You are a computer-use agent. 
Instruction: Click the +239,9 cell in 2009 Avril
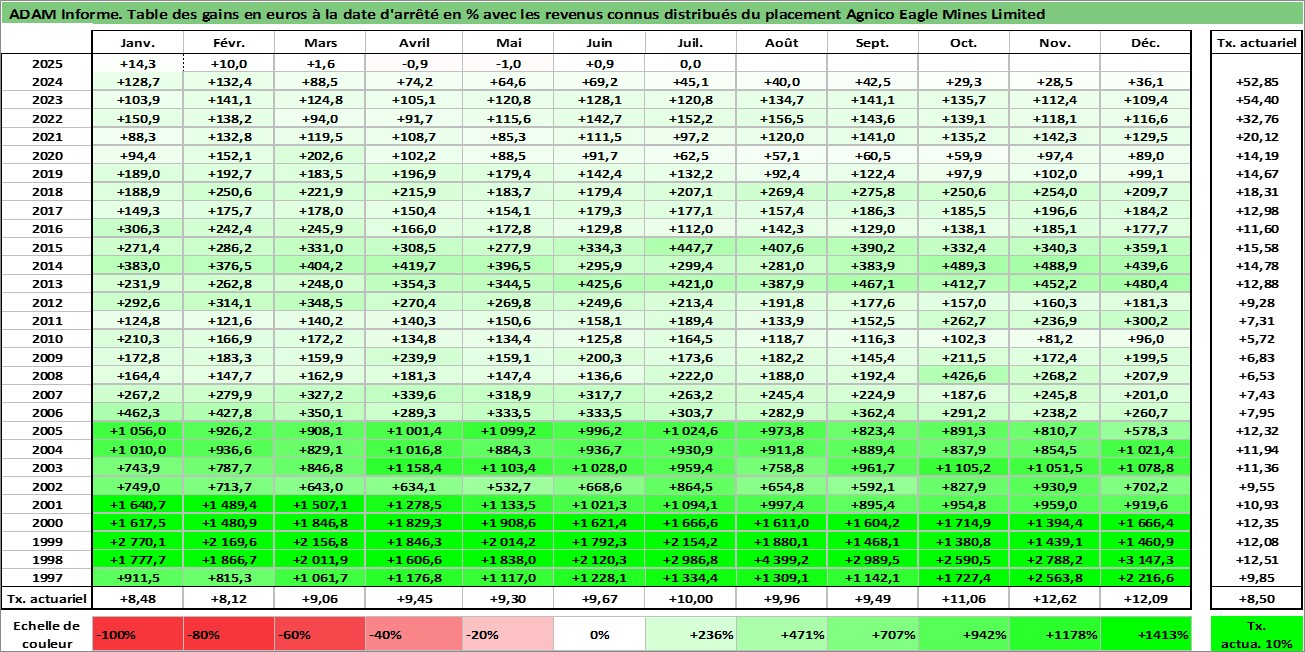412,358
